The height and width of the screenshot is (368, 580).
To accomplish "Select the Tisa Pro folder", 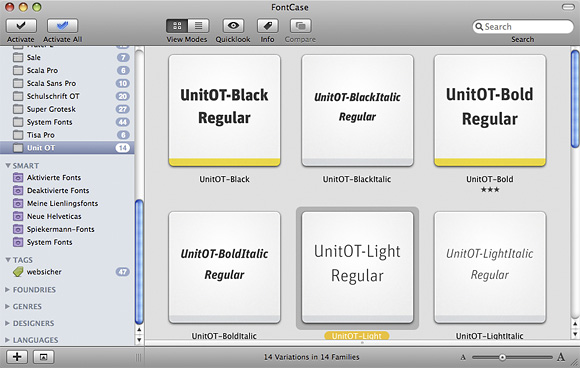I will point(67,135).
